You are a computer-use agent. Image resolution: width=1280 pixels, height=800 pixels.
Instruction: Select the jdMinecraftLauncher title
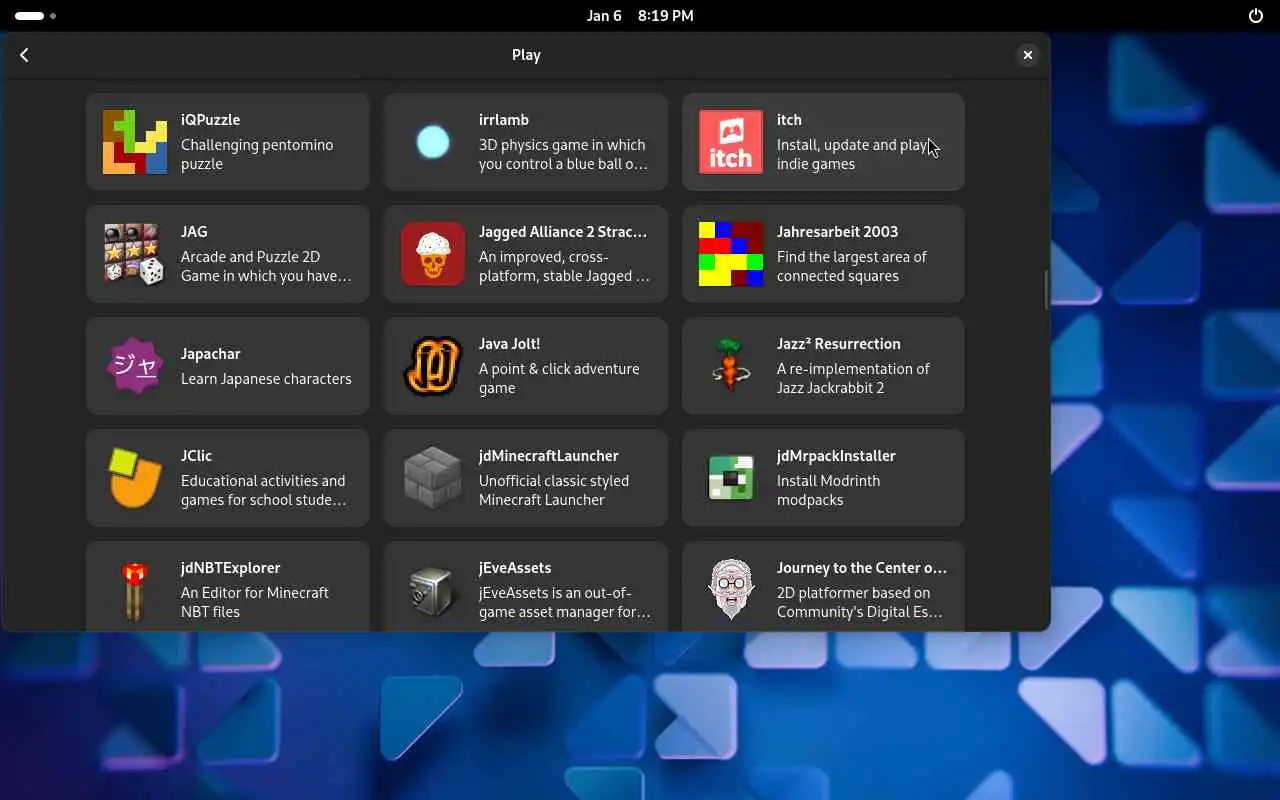(548, 456)
